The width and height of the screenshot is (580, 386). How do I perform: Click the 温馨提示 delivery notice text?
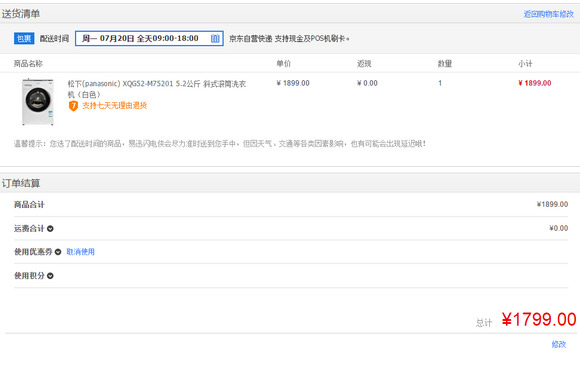click(x=220, y=143)
